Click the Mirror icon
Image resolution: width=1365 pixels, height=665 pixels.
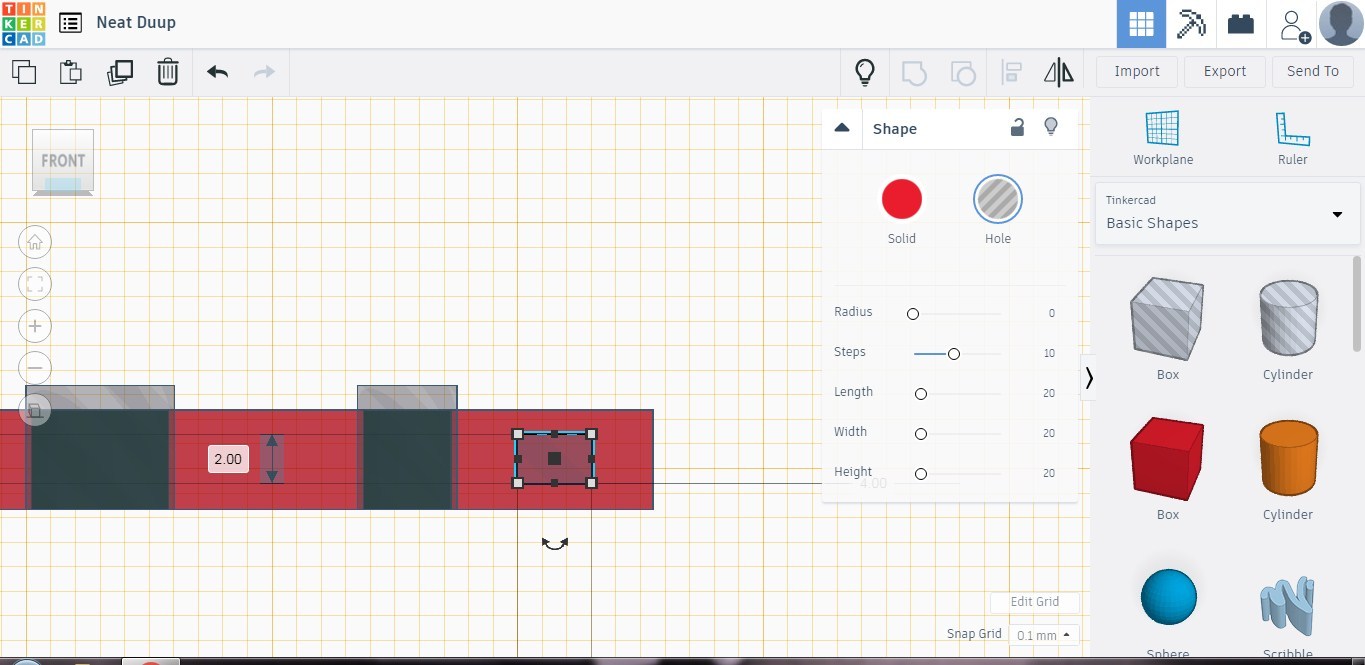pyautogui.click(x=1058, y=72)
